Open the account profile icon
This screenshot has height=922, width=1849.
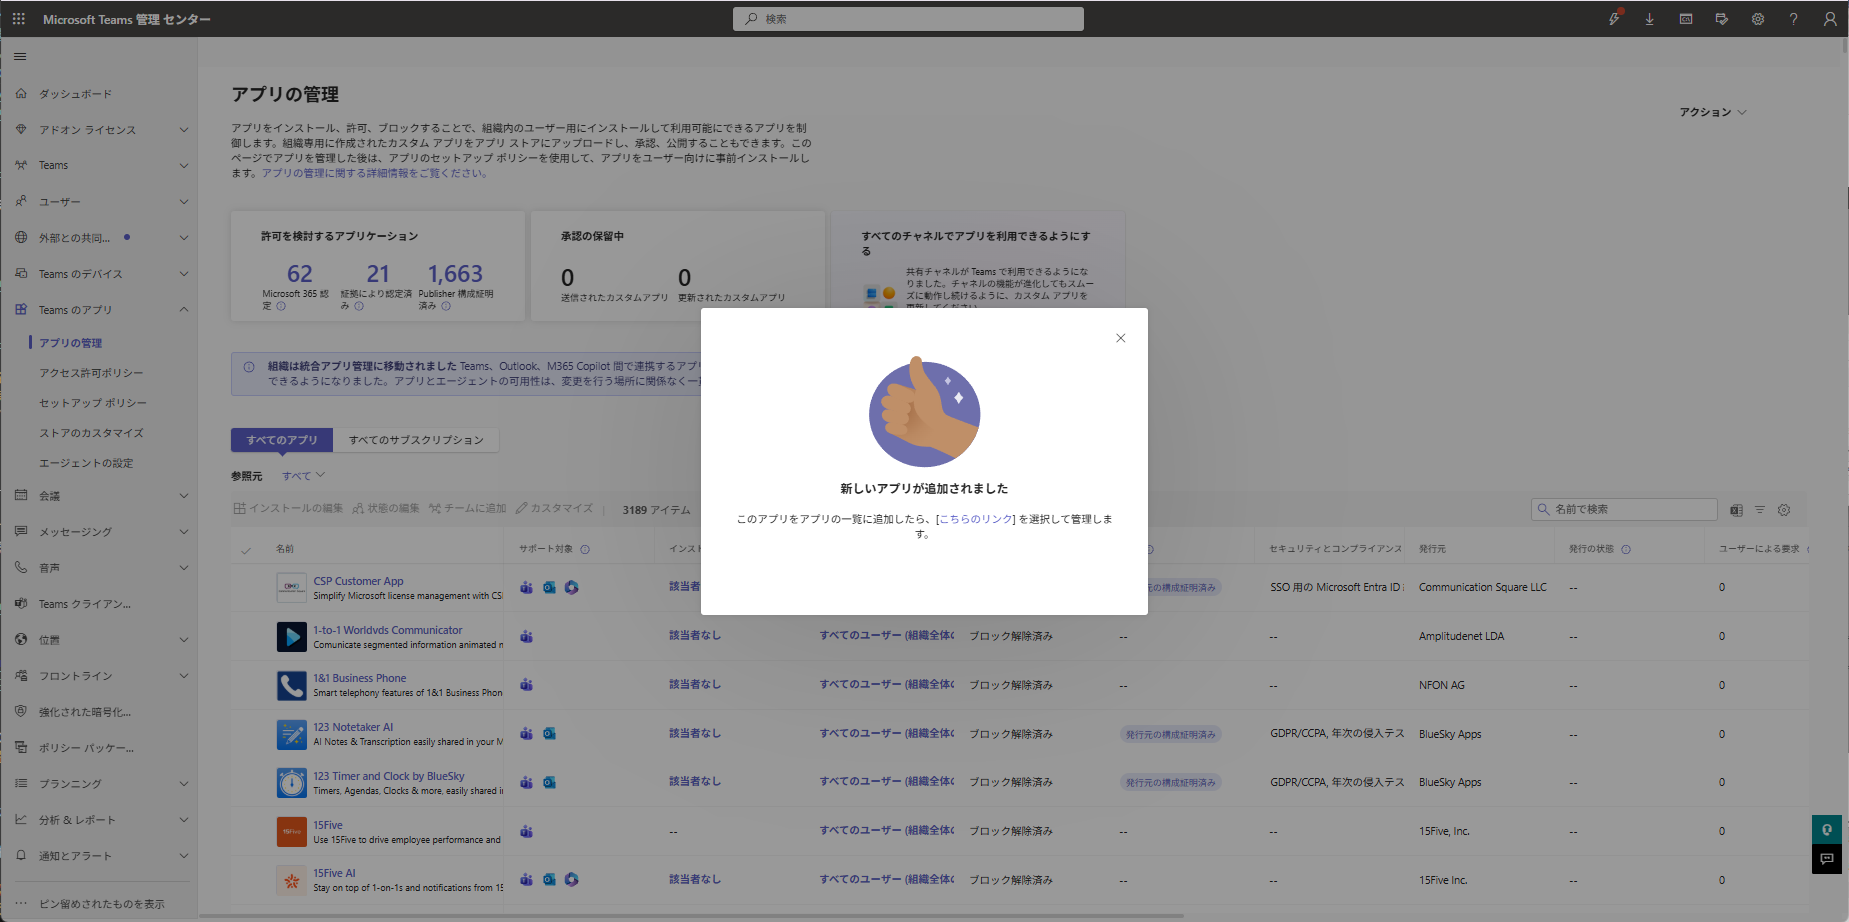1830,19
